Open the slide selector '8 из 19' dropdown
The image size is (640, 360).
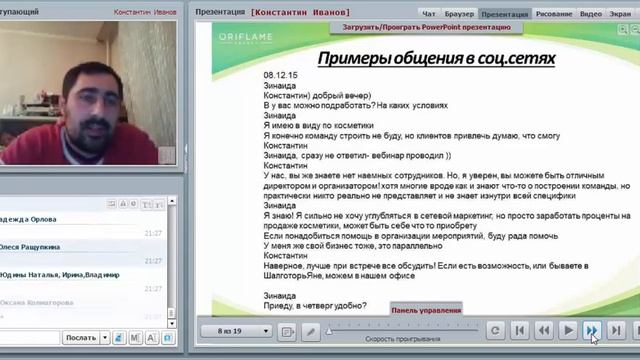pos(236,331)
